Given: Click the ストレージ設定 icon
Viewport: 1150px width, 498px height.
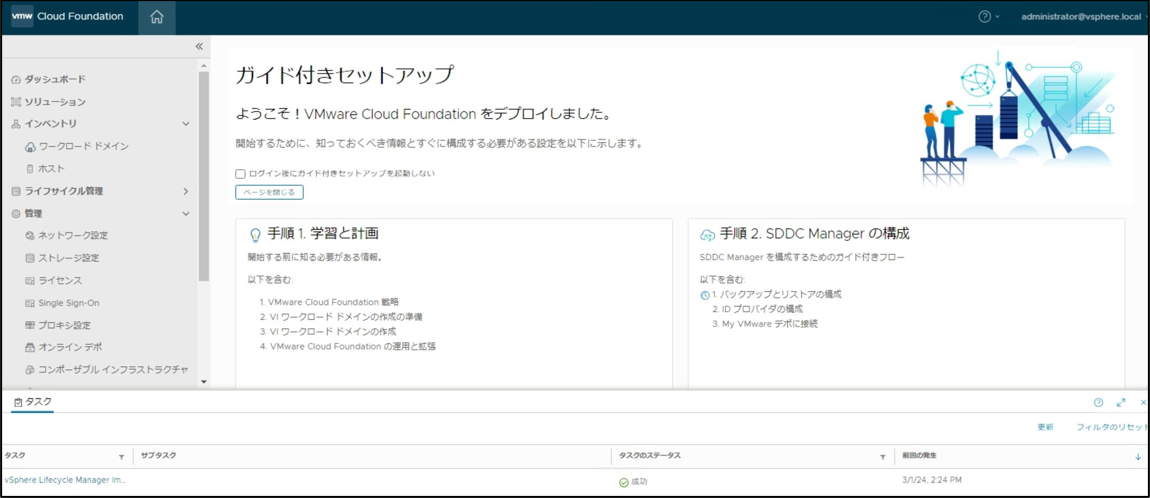Looking at the screenshot, I should 30,258.
